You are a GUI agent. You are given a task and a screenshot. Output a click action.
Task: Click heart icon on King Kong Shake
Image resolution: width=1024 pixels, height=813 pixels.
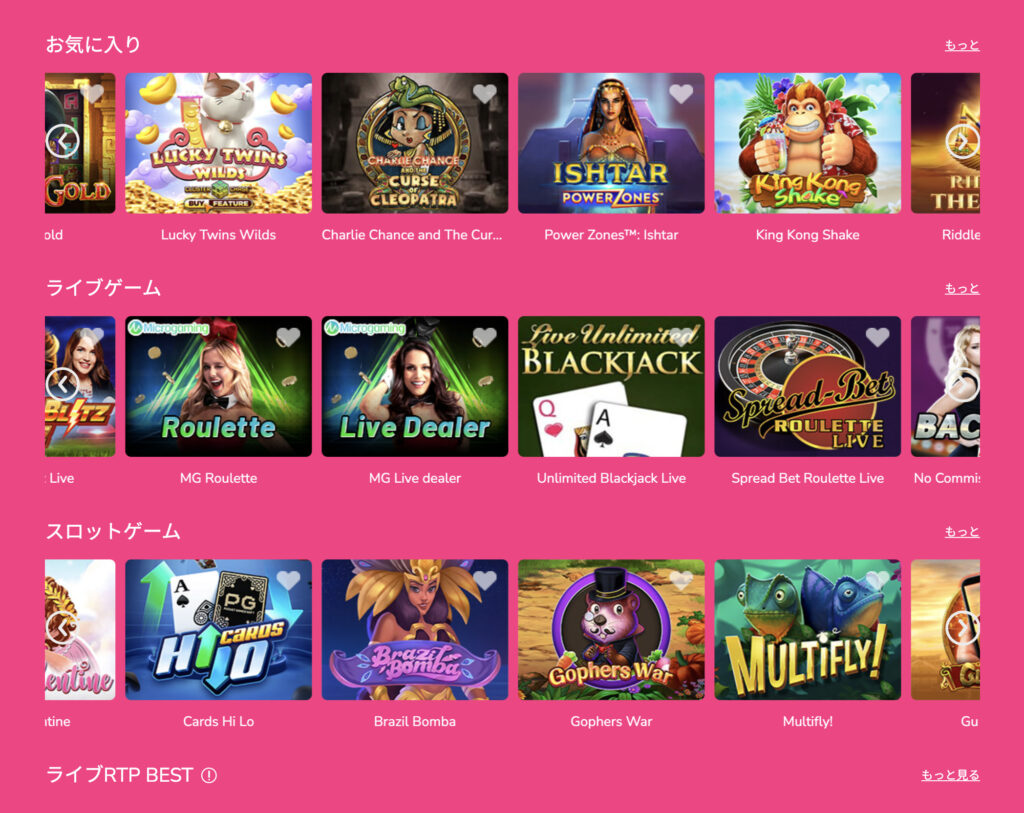pyautogui.click(x=877, y=94)
